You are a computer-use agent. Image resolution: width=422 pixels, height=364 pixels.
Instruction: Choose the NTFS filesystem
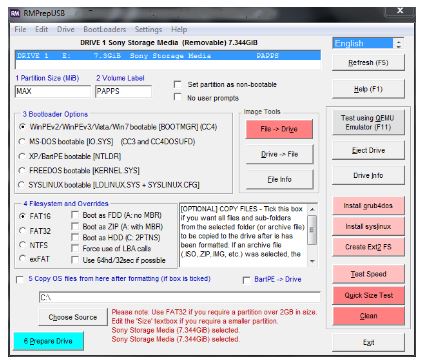pos(23,245)
